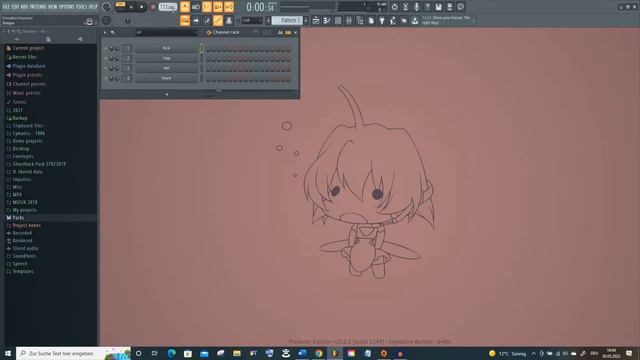The image size is (640, 360).
Task: Open the snap selector dropdown
Action: [252, 20]
